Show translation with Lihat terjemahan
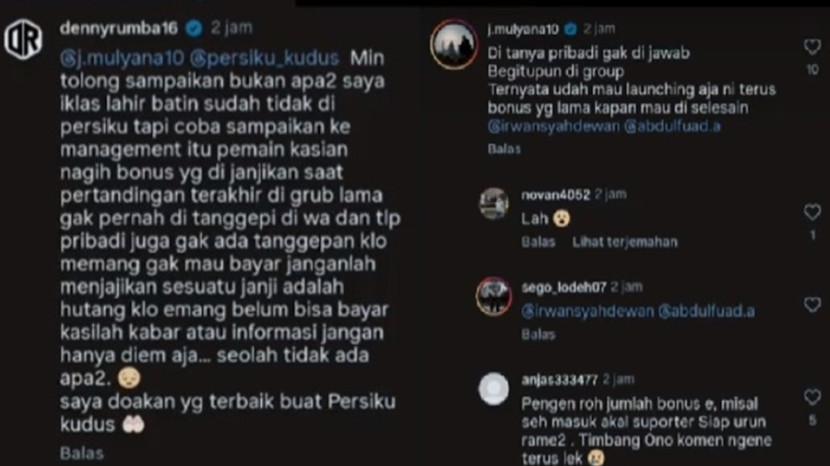The image size is (830, 466). tap(625, 242)
